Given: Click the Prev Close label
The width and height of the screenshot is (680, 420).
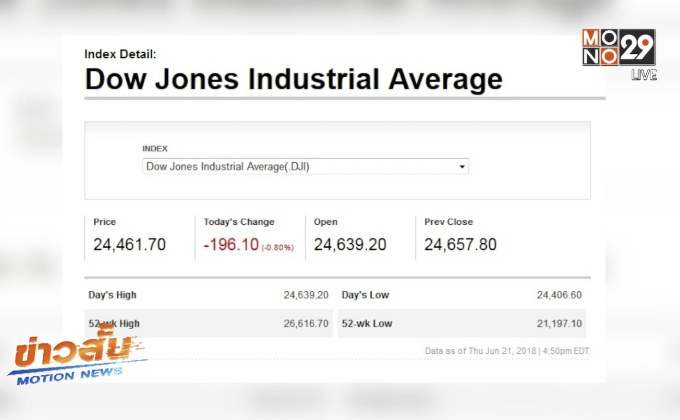Looking at the screenshot, I should (x=448, y=222).
